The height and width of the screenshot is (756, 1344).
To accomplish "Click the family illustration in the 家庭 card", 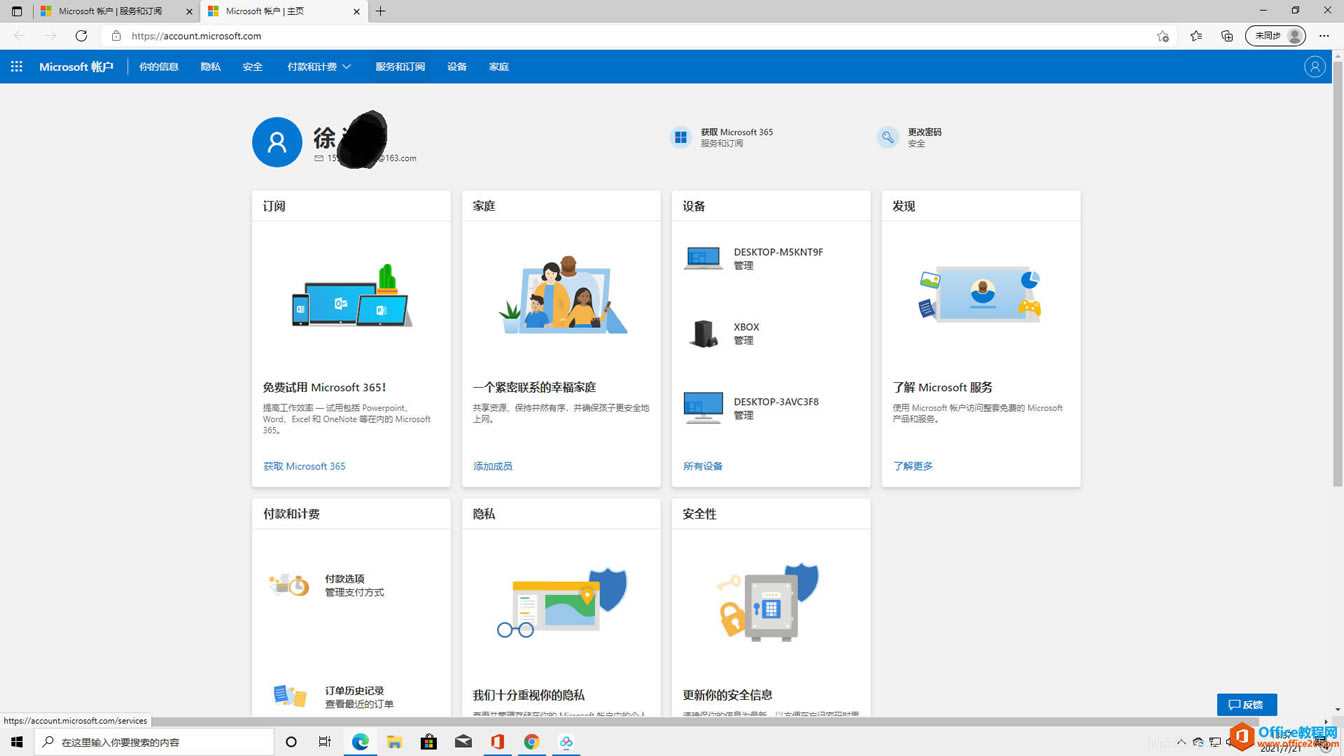I will [562, 295].
